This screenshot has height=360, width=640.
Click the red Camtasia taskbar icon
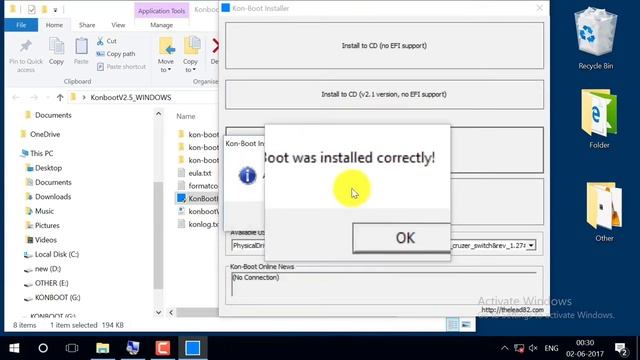tap(162, 348)
